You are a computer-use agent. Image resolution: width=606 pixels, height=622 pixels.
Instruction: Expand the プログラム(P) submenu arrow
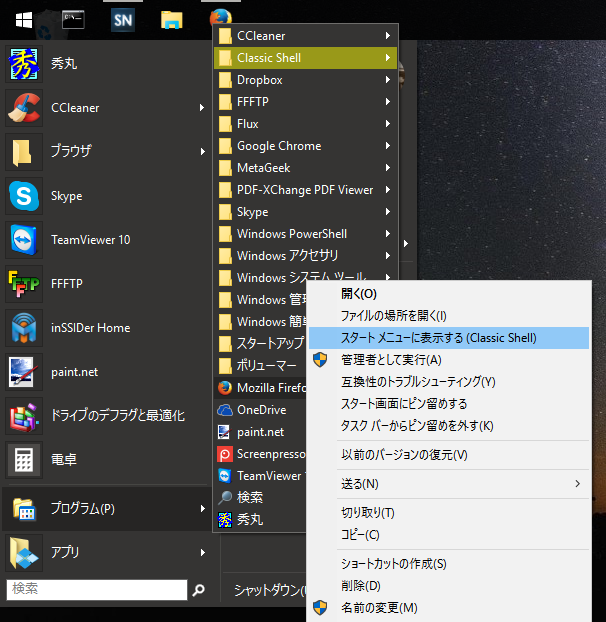pyautogui.click(x=202, y=509)
